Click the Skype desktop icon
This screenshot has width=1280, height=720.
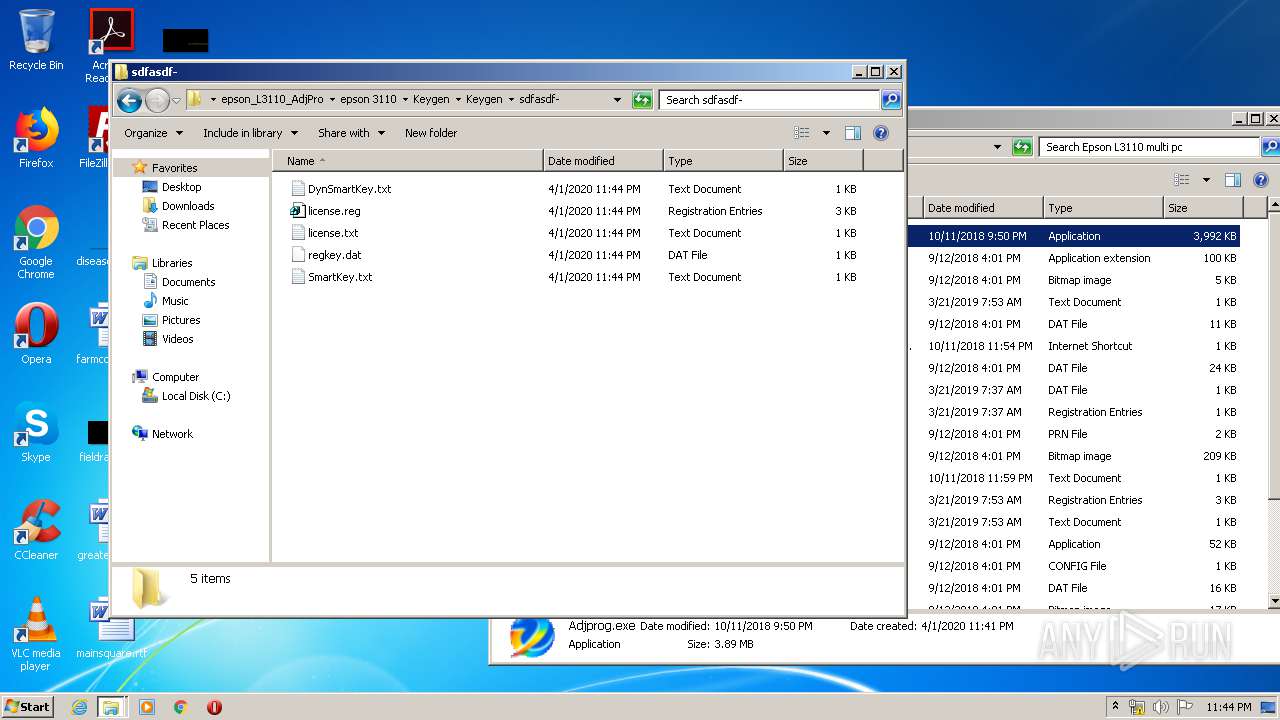pos(36,432)
